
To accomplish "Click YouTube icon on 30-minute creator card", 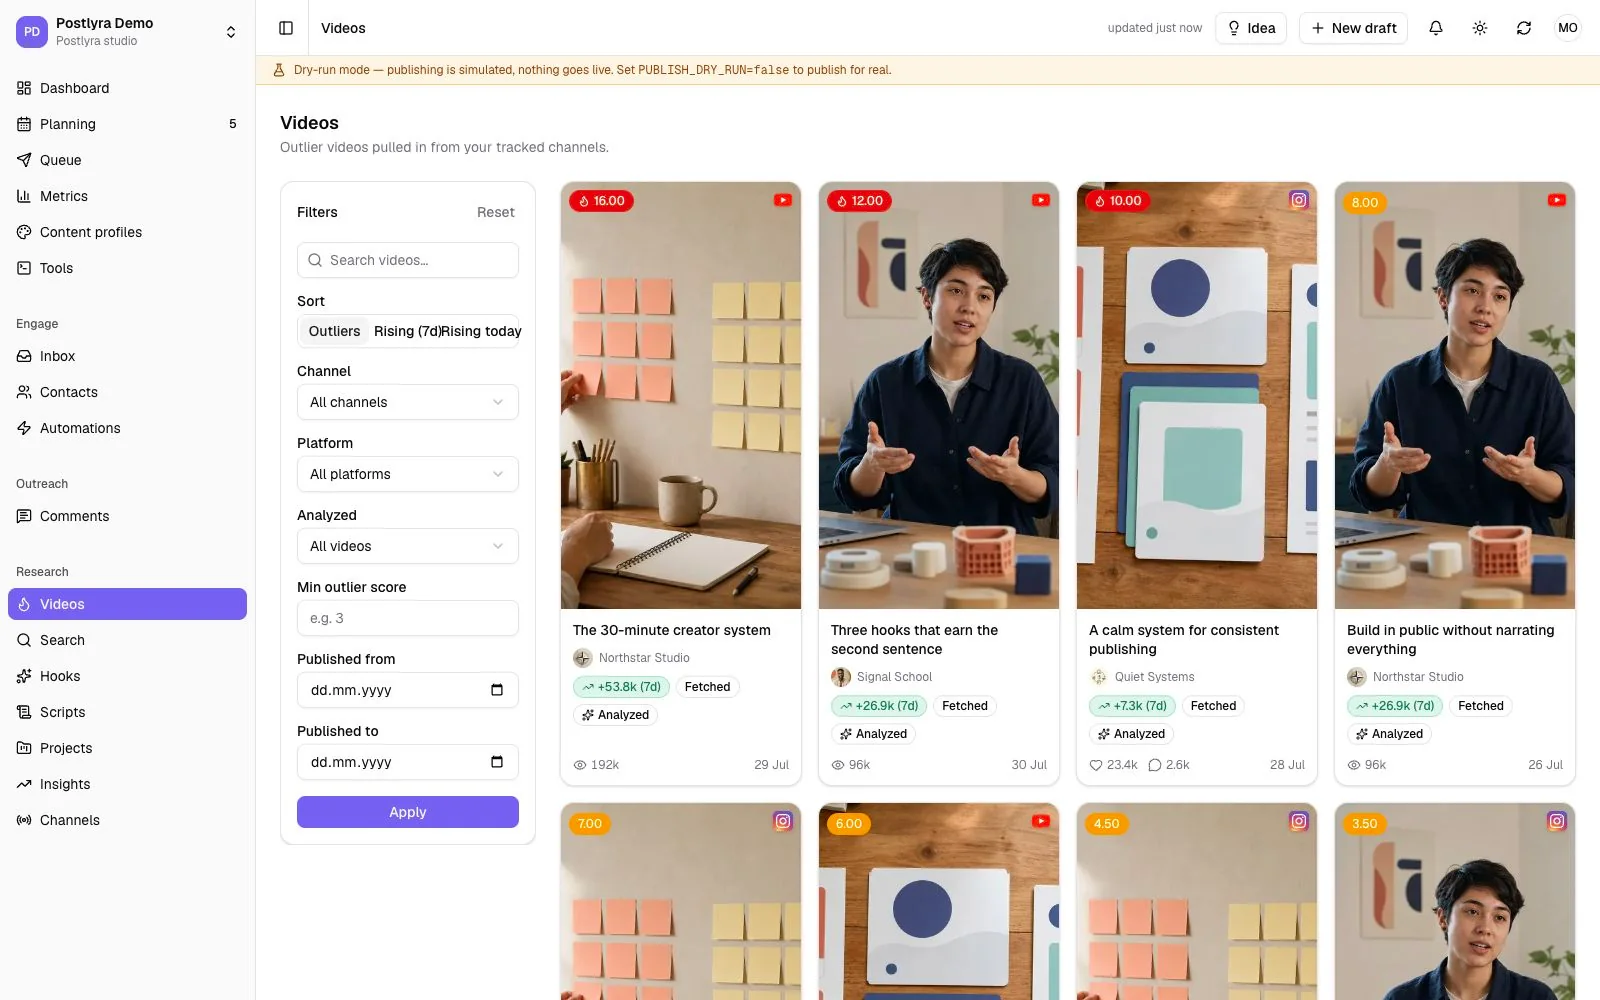I will click(783, 200).
